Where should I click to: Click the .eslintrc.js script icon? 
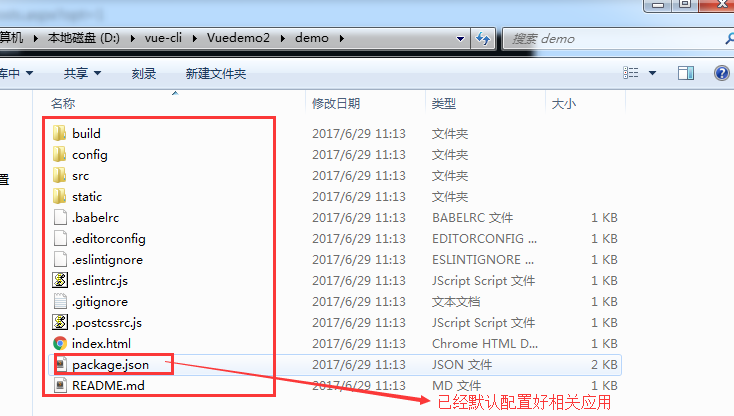pyautogui.click(x=60, y=280)
